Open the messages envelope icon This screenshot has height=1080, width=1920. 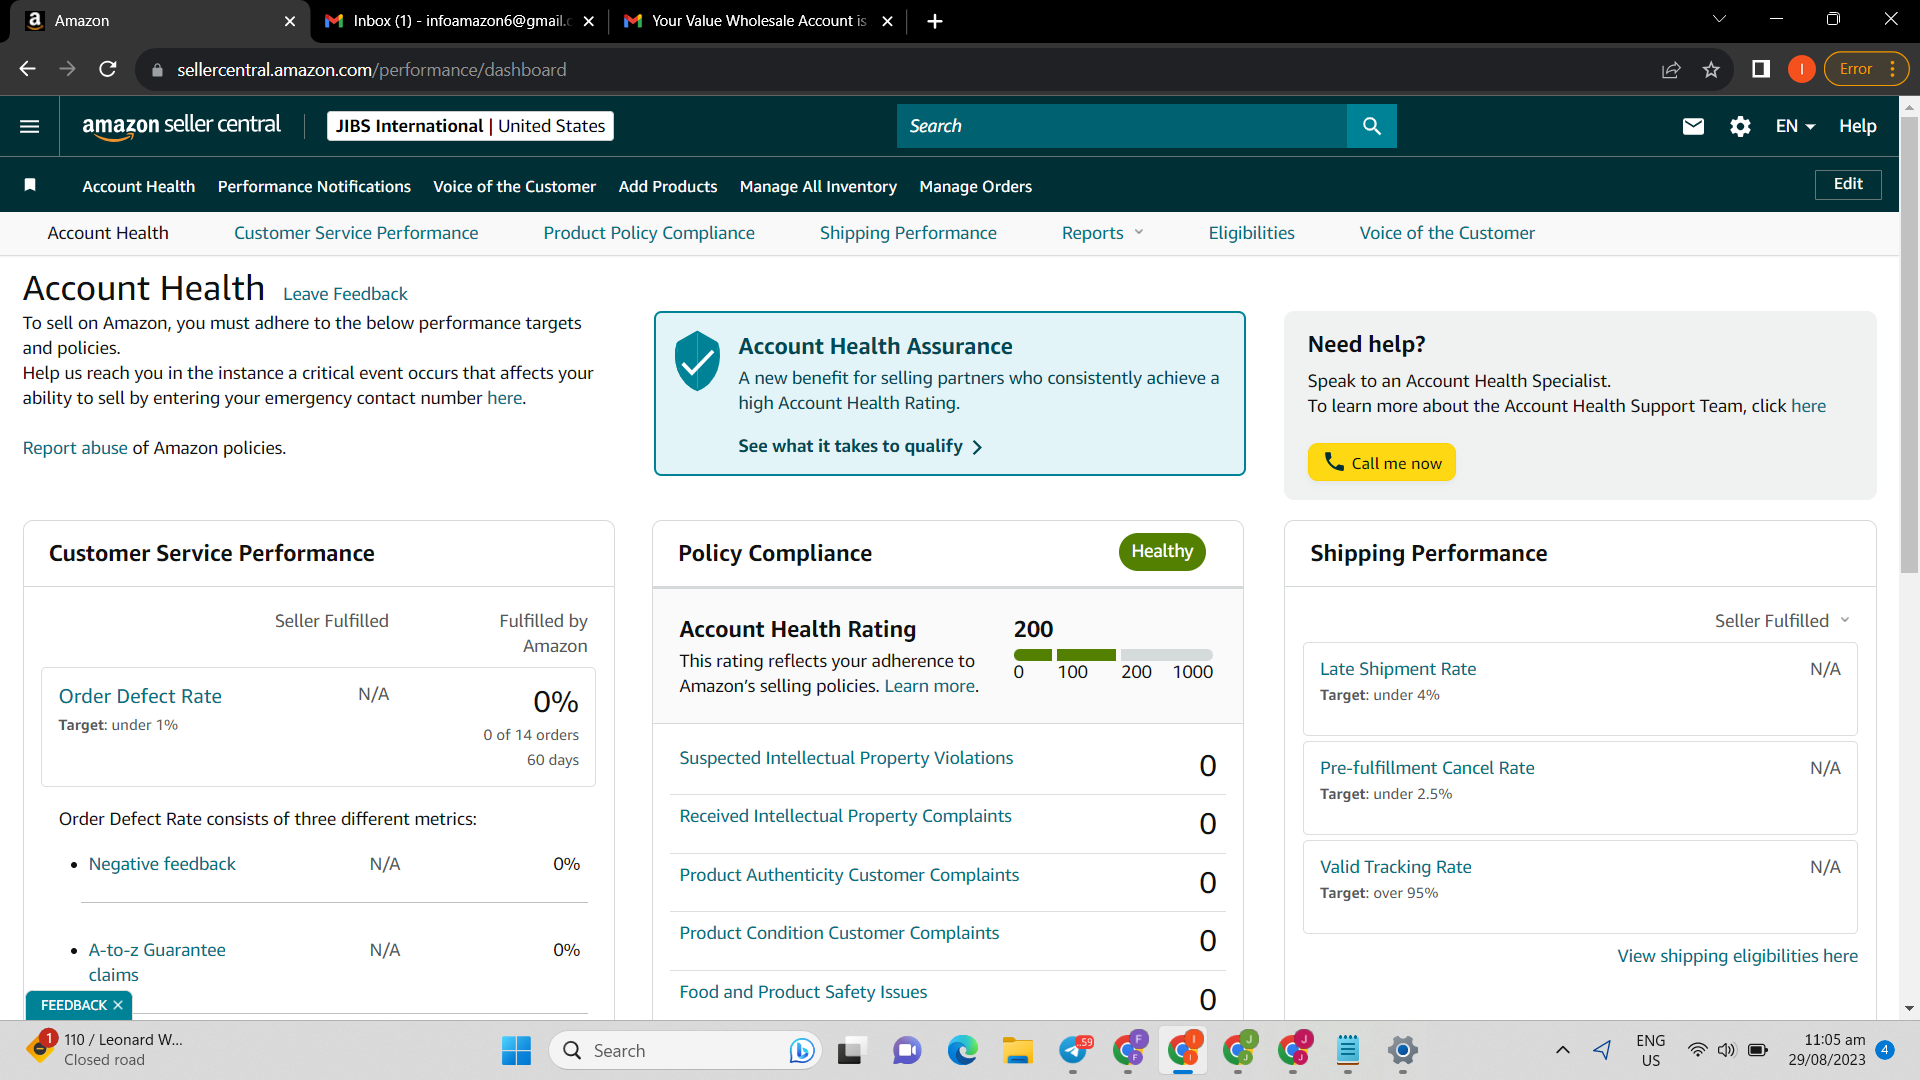click(1693, 126)
